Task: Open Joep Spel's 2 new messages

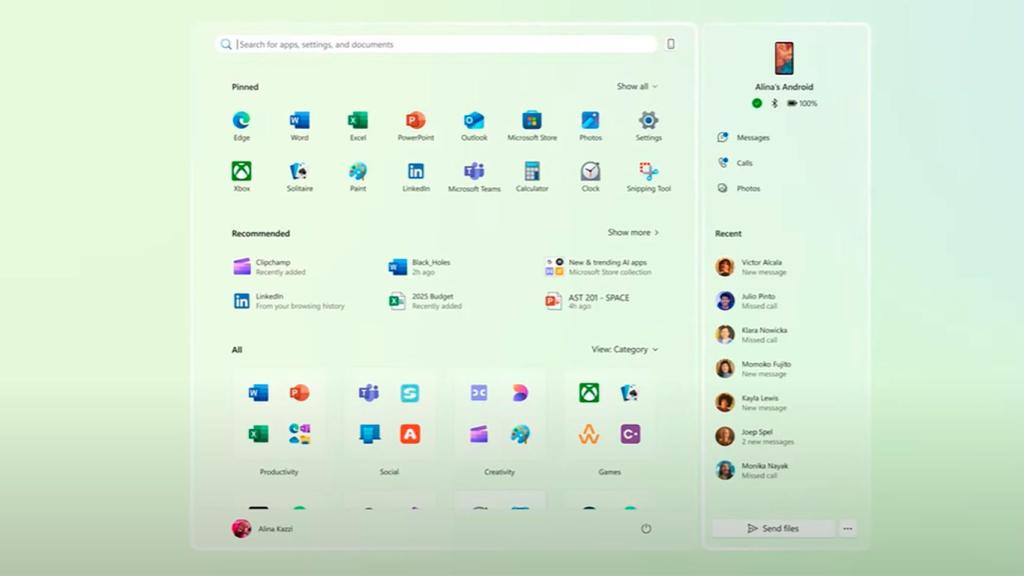Action: 755,436
